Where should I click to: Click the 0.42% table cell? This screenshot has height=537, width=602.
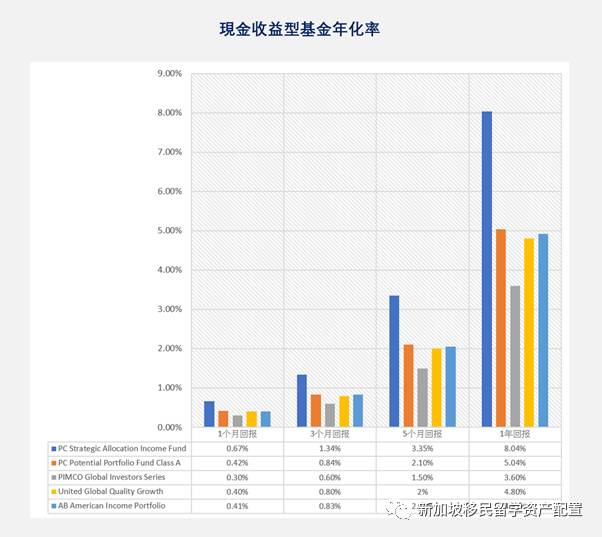click(x=237, y=463)
